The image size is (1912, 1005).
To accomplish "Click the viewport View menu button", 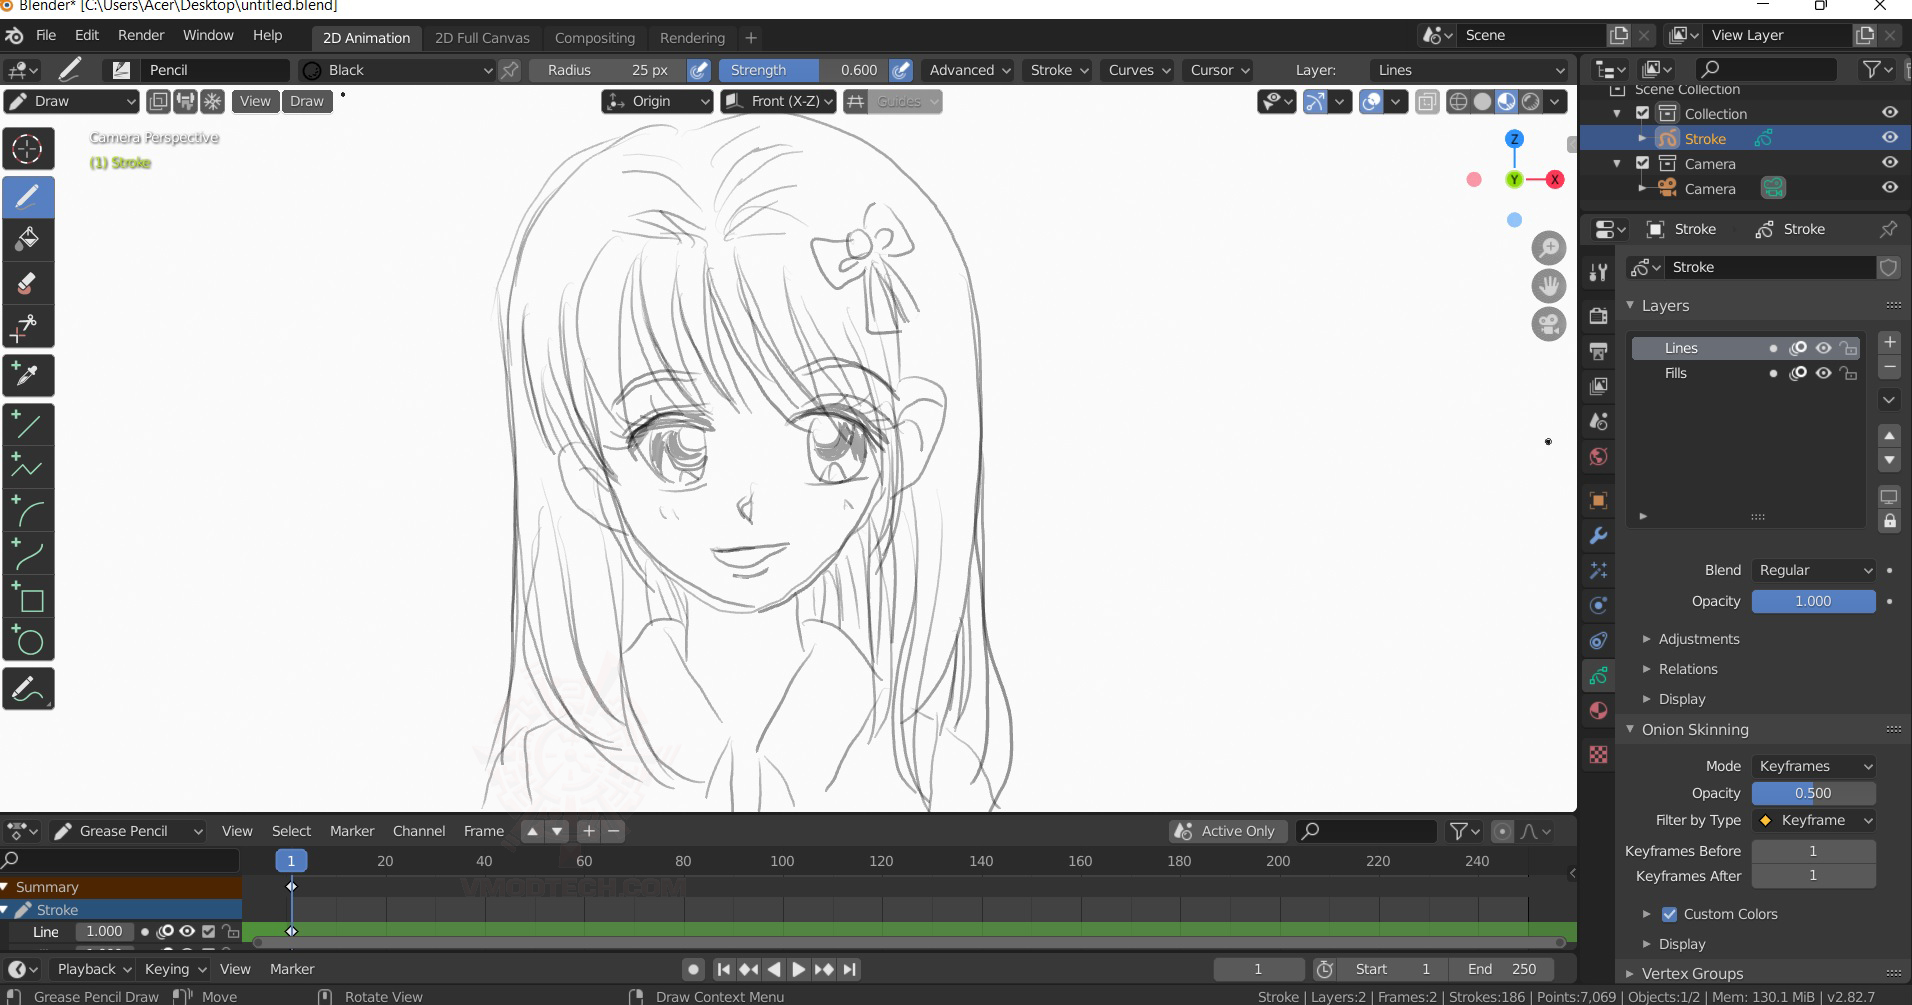I will (255, 101).
